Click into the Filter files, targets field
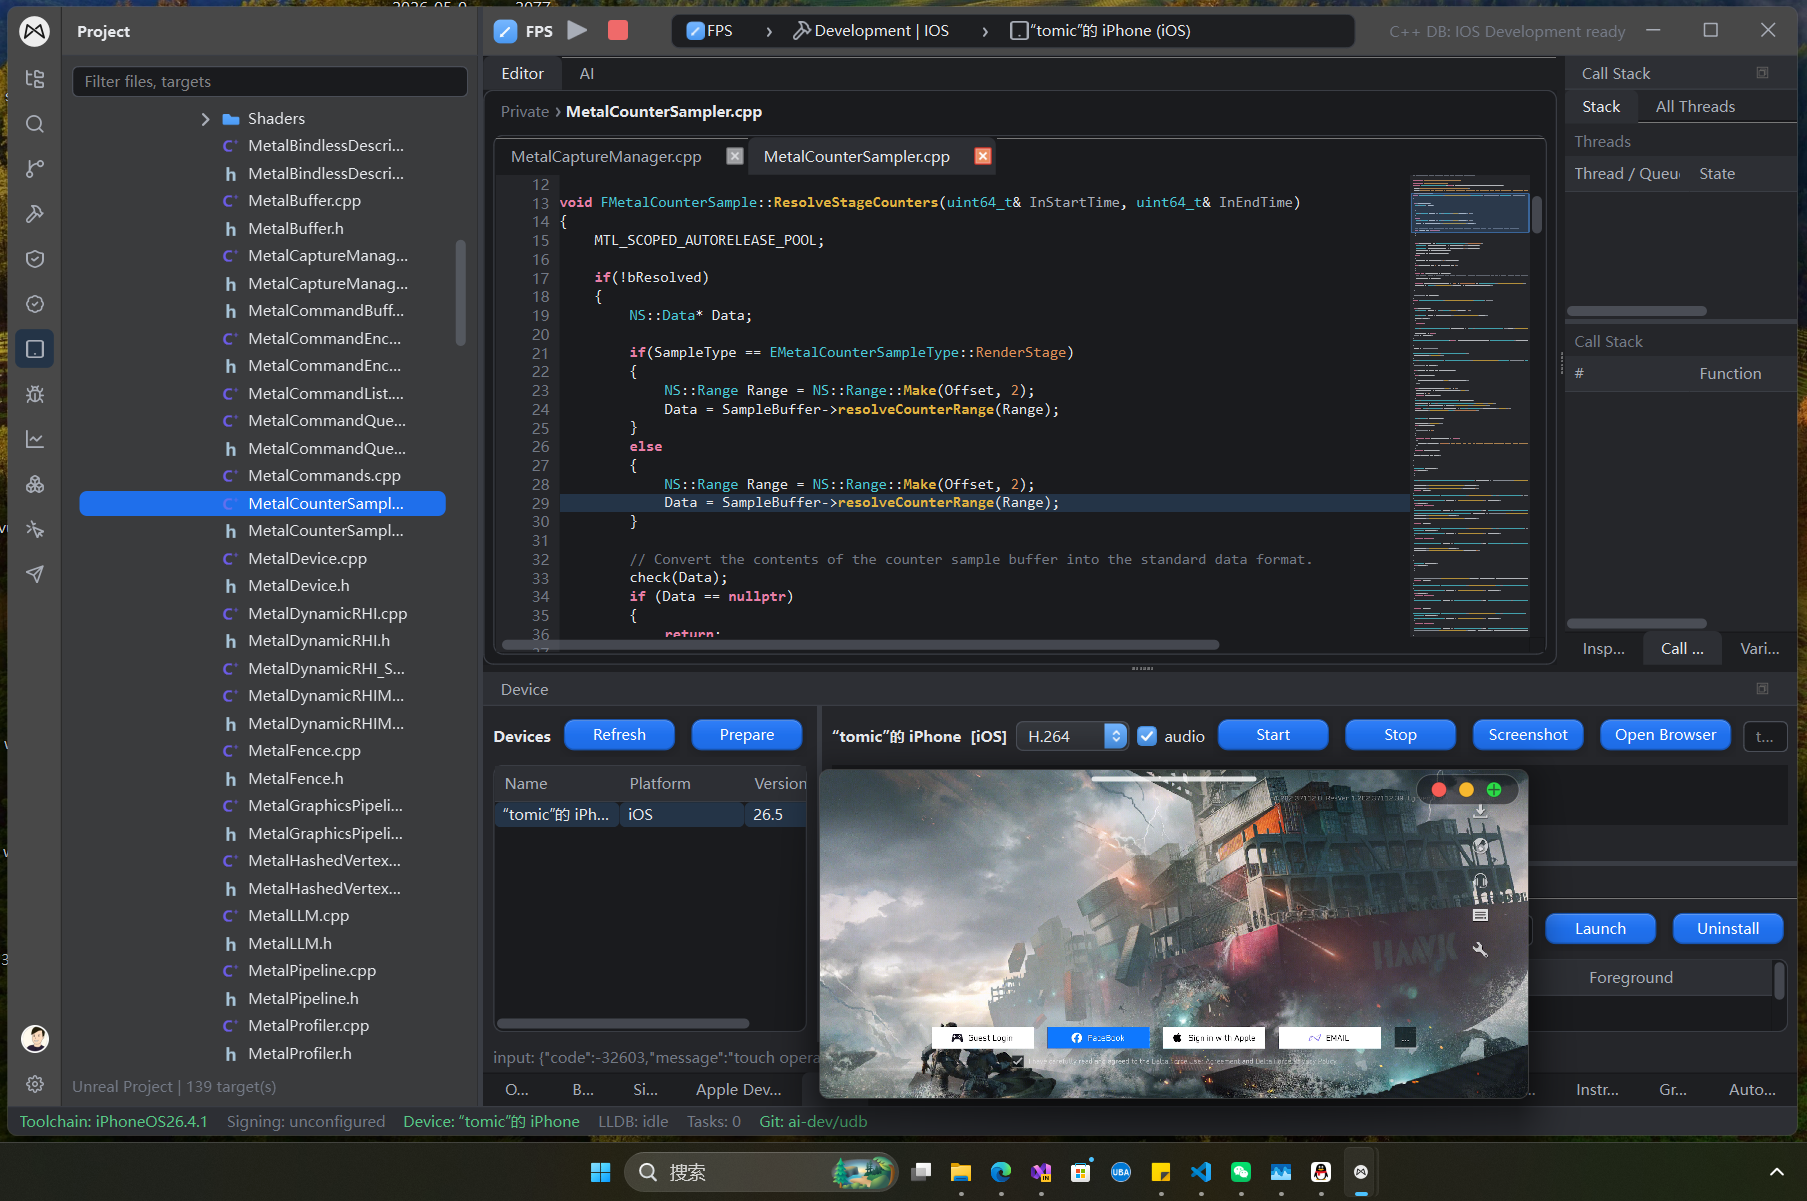 [x=270, y=82]
